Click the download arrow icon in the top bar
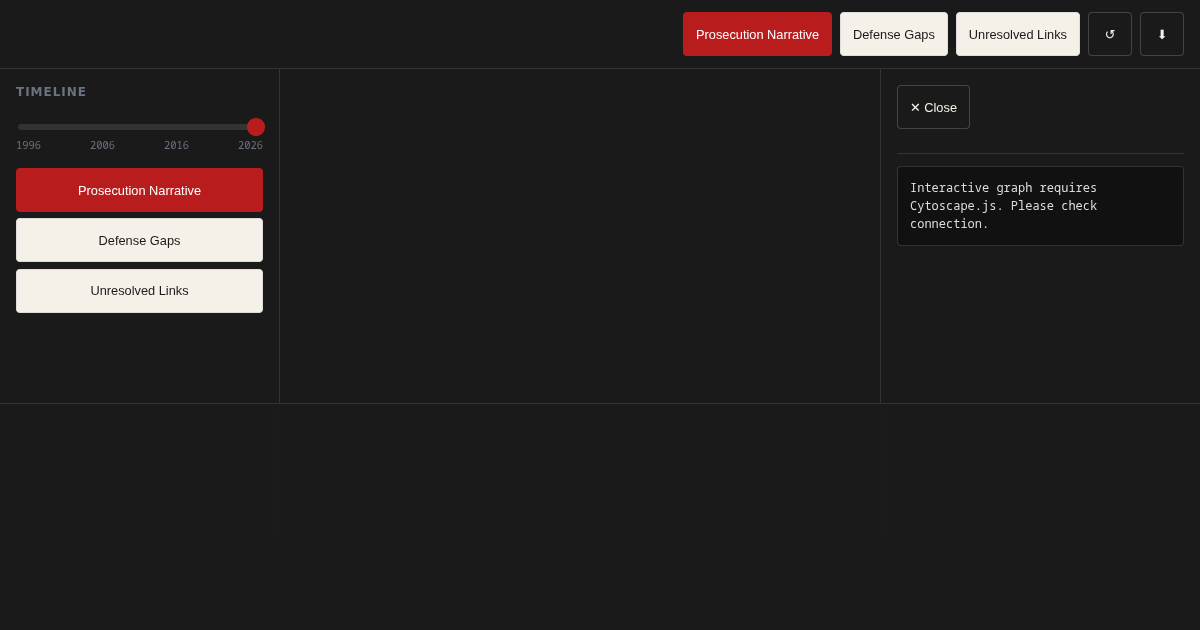1200x630 pixels. pyautogui.click(x=1162, y=34)
